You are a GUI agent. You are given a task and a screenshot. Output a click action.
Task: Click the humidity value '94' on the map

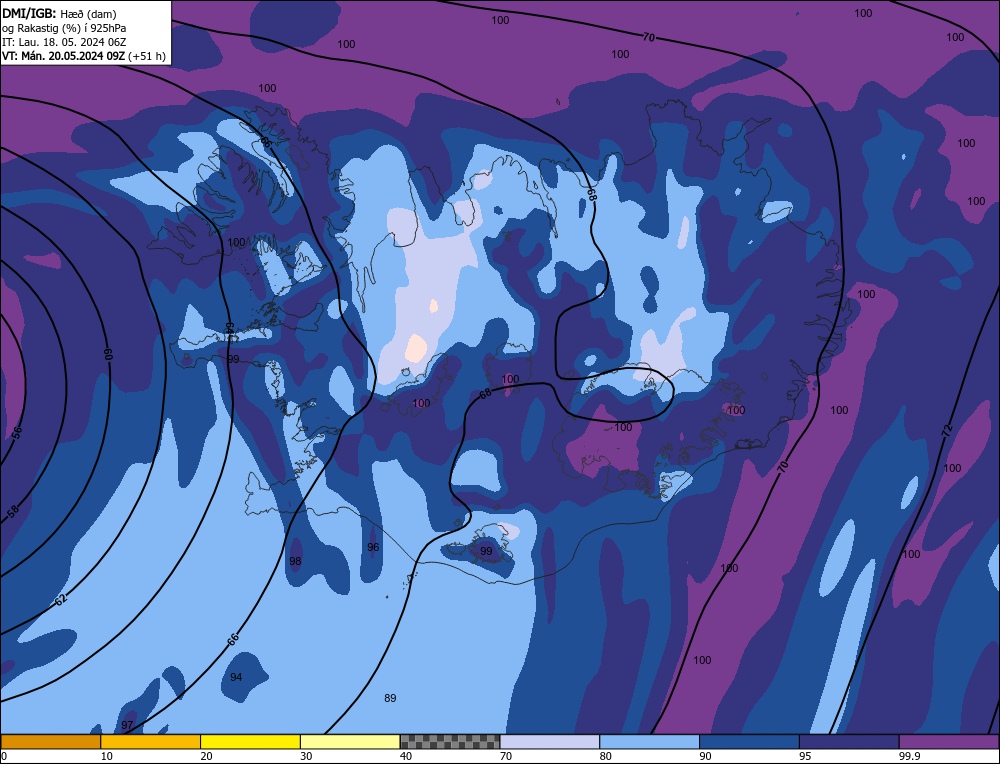[x=236, y=677]
